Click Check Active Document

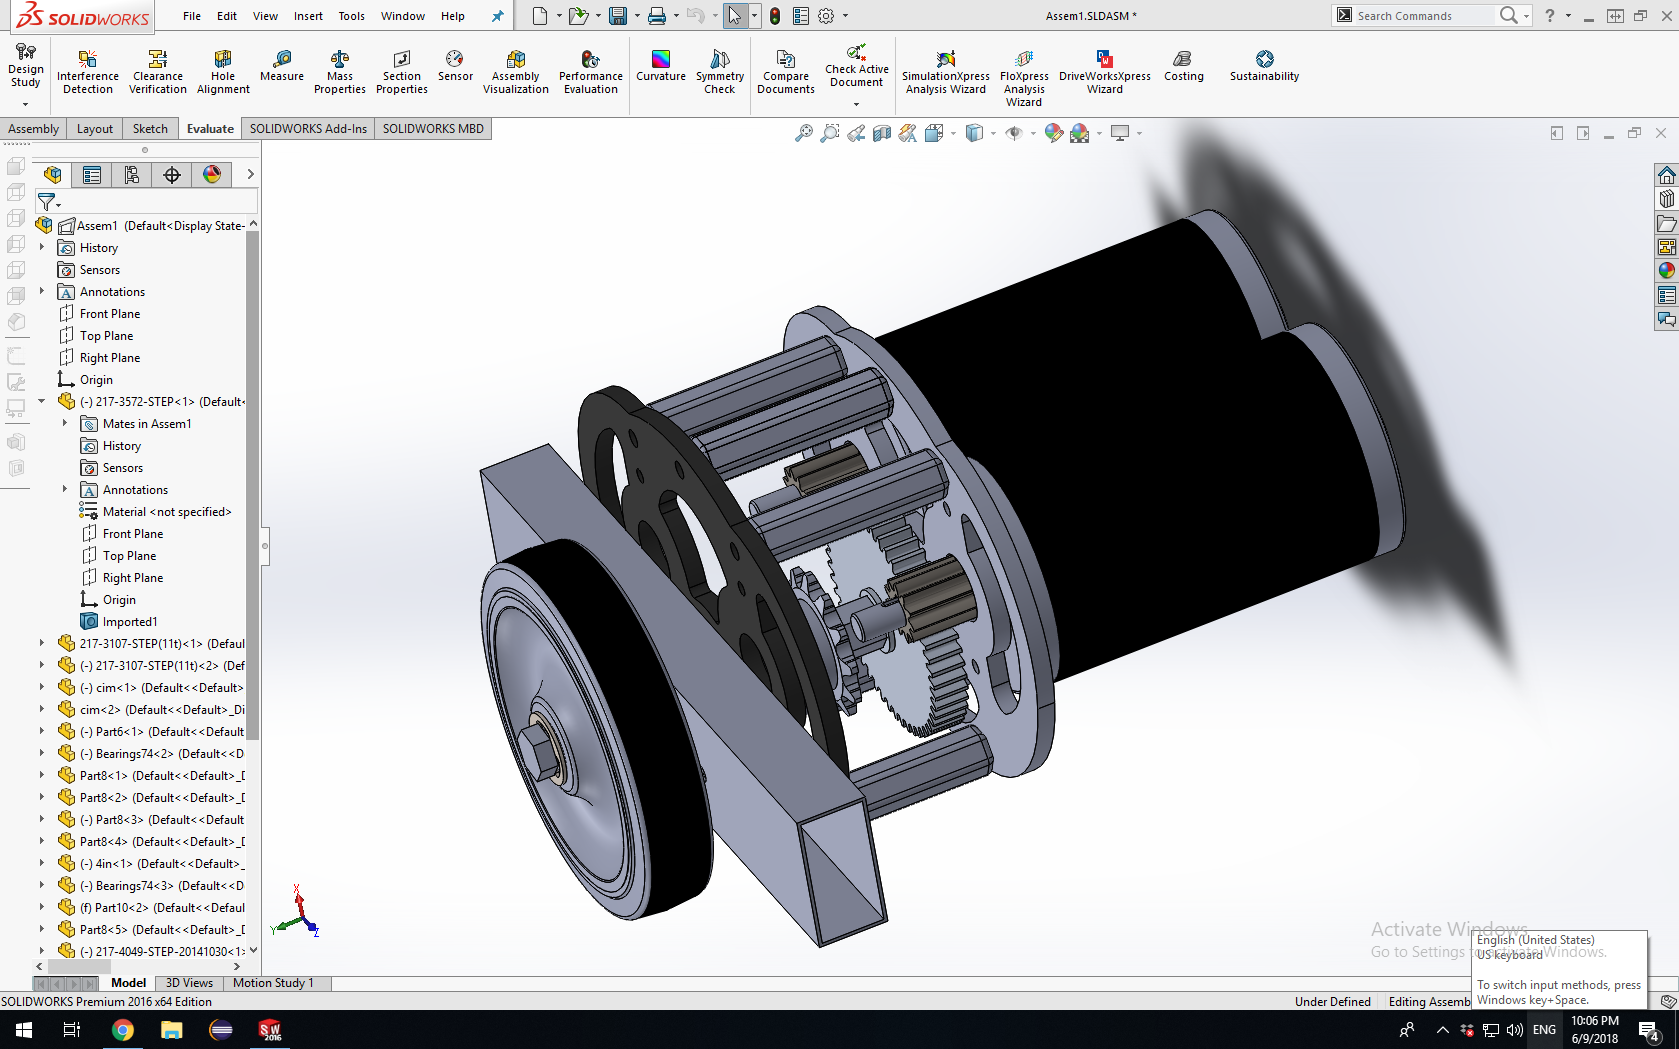(x=857, y=66)
